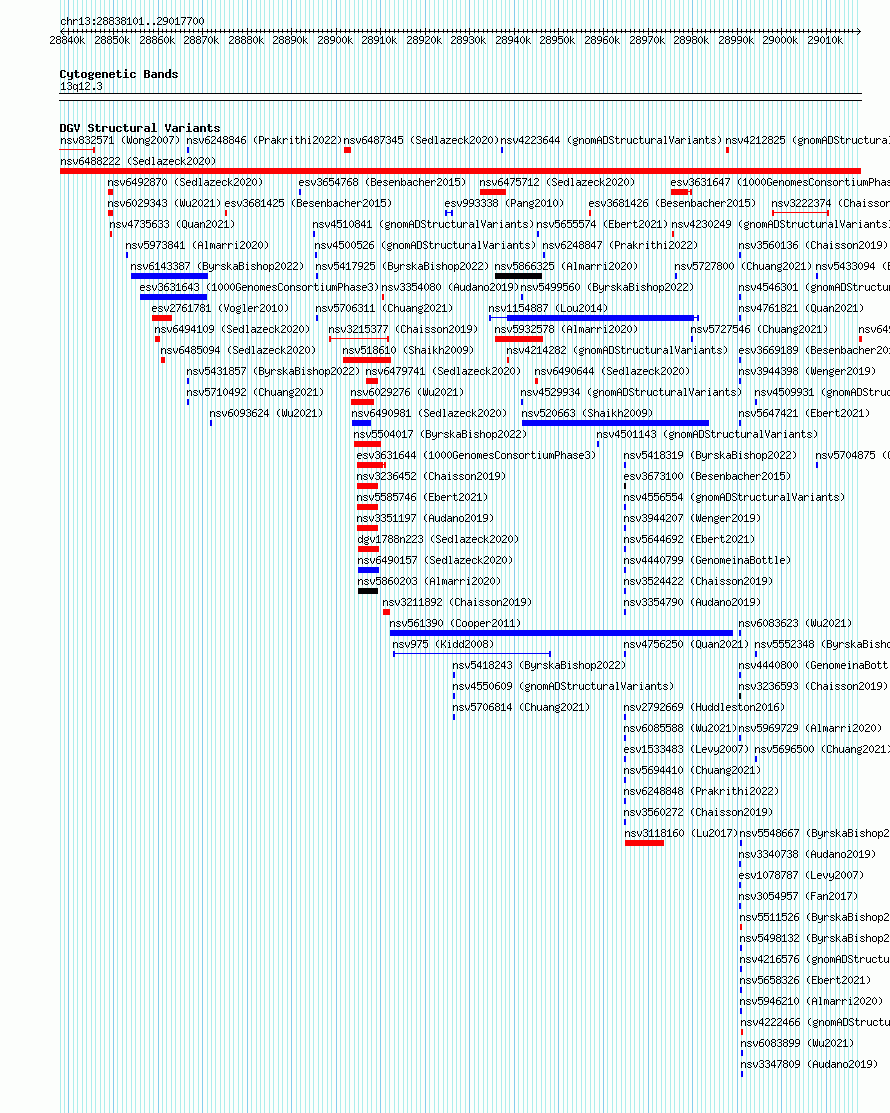
Task: Click nsv5710492 (Chuang2021) label
Action: (255, 392)
